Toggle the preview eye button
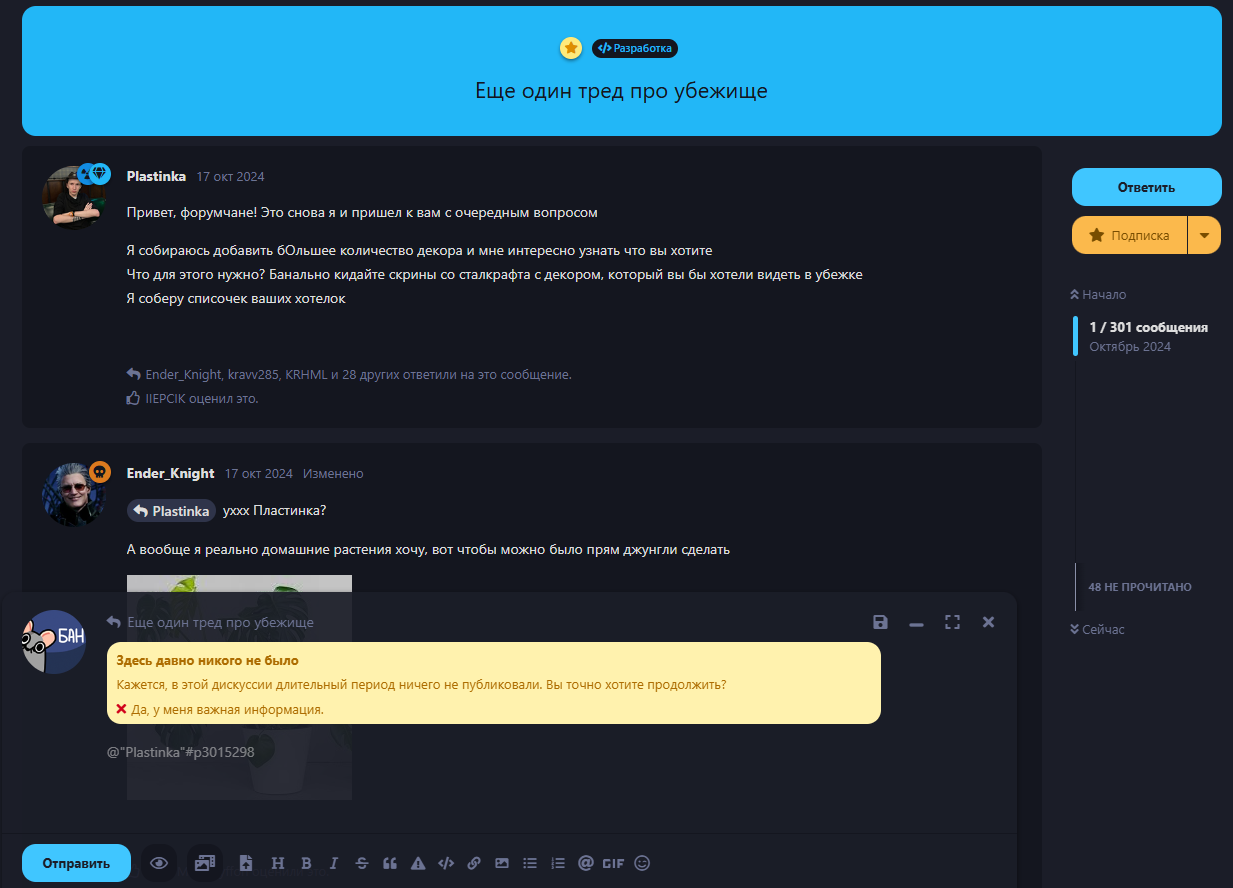The image size is (1233, 888). tap(158, 863)
